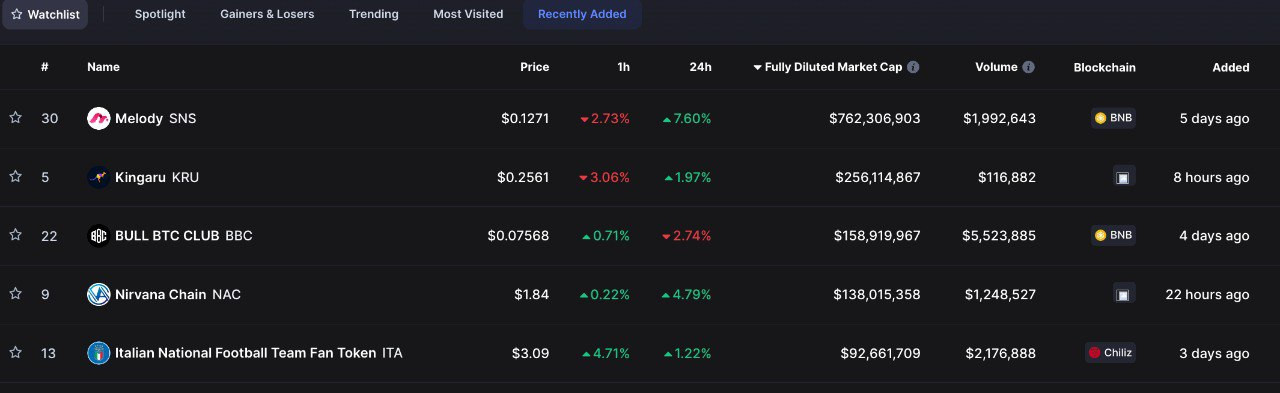This screenshot has height=393, width=1280.
Task: Click the Nirvana Chain logo icon
Action: [x=98, y=294]
